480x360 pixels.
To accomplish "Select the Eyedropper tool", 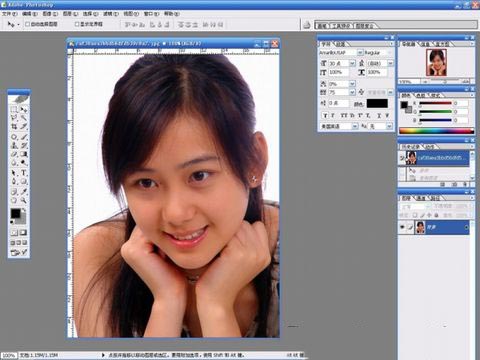I will click(24, 191).
